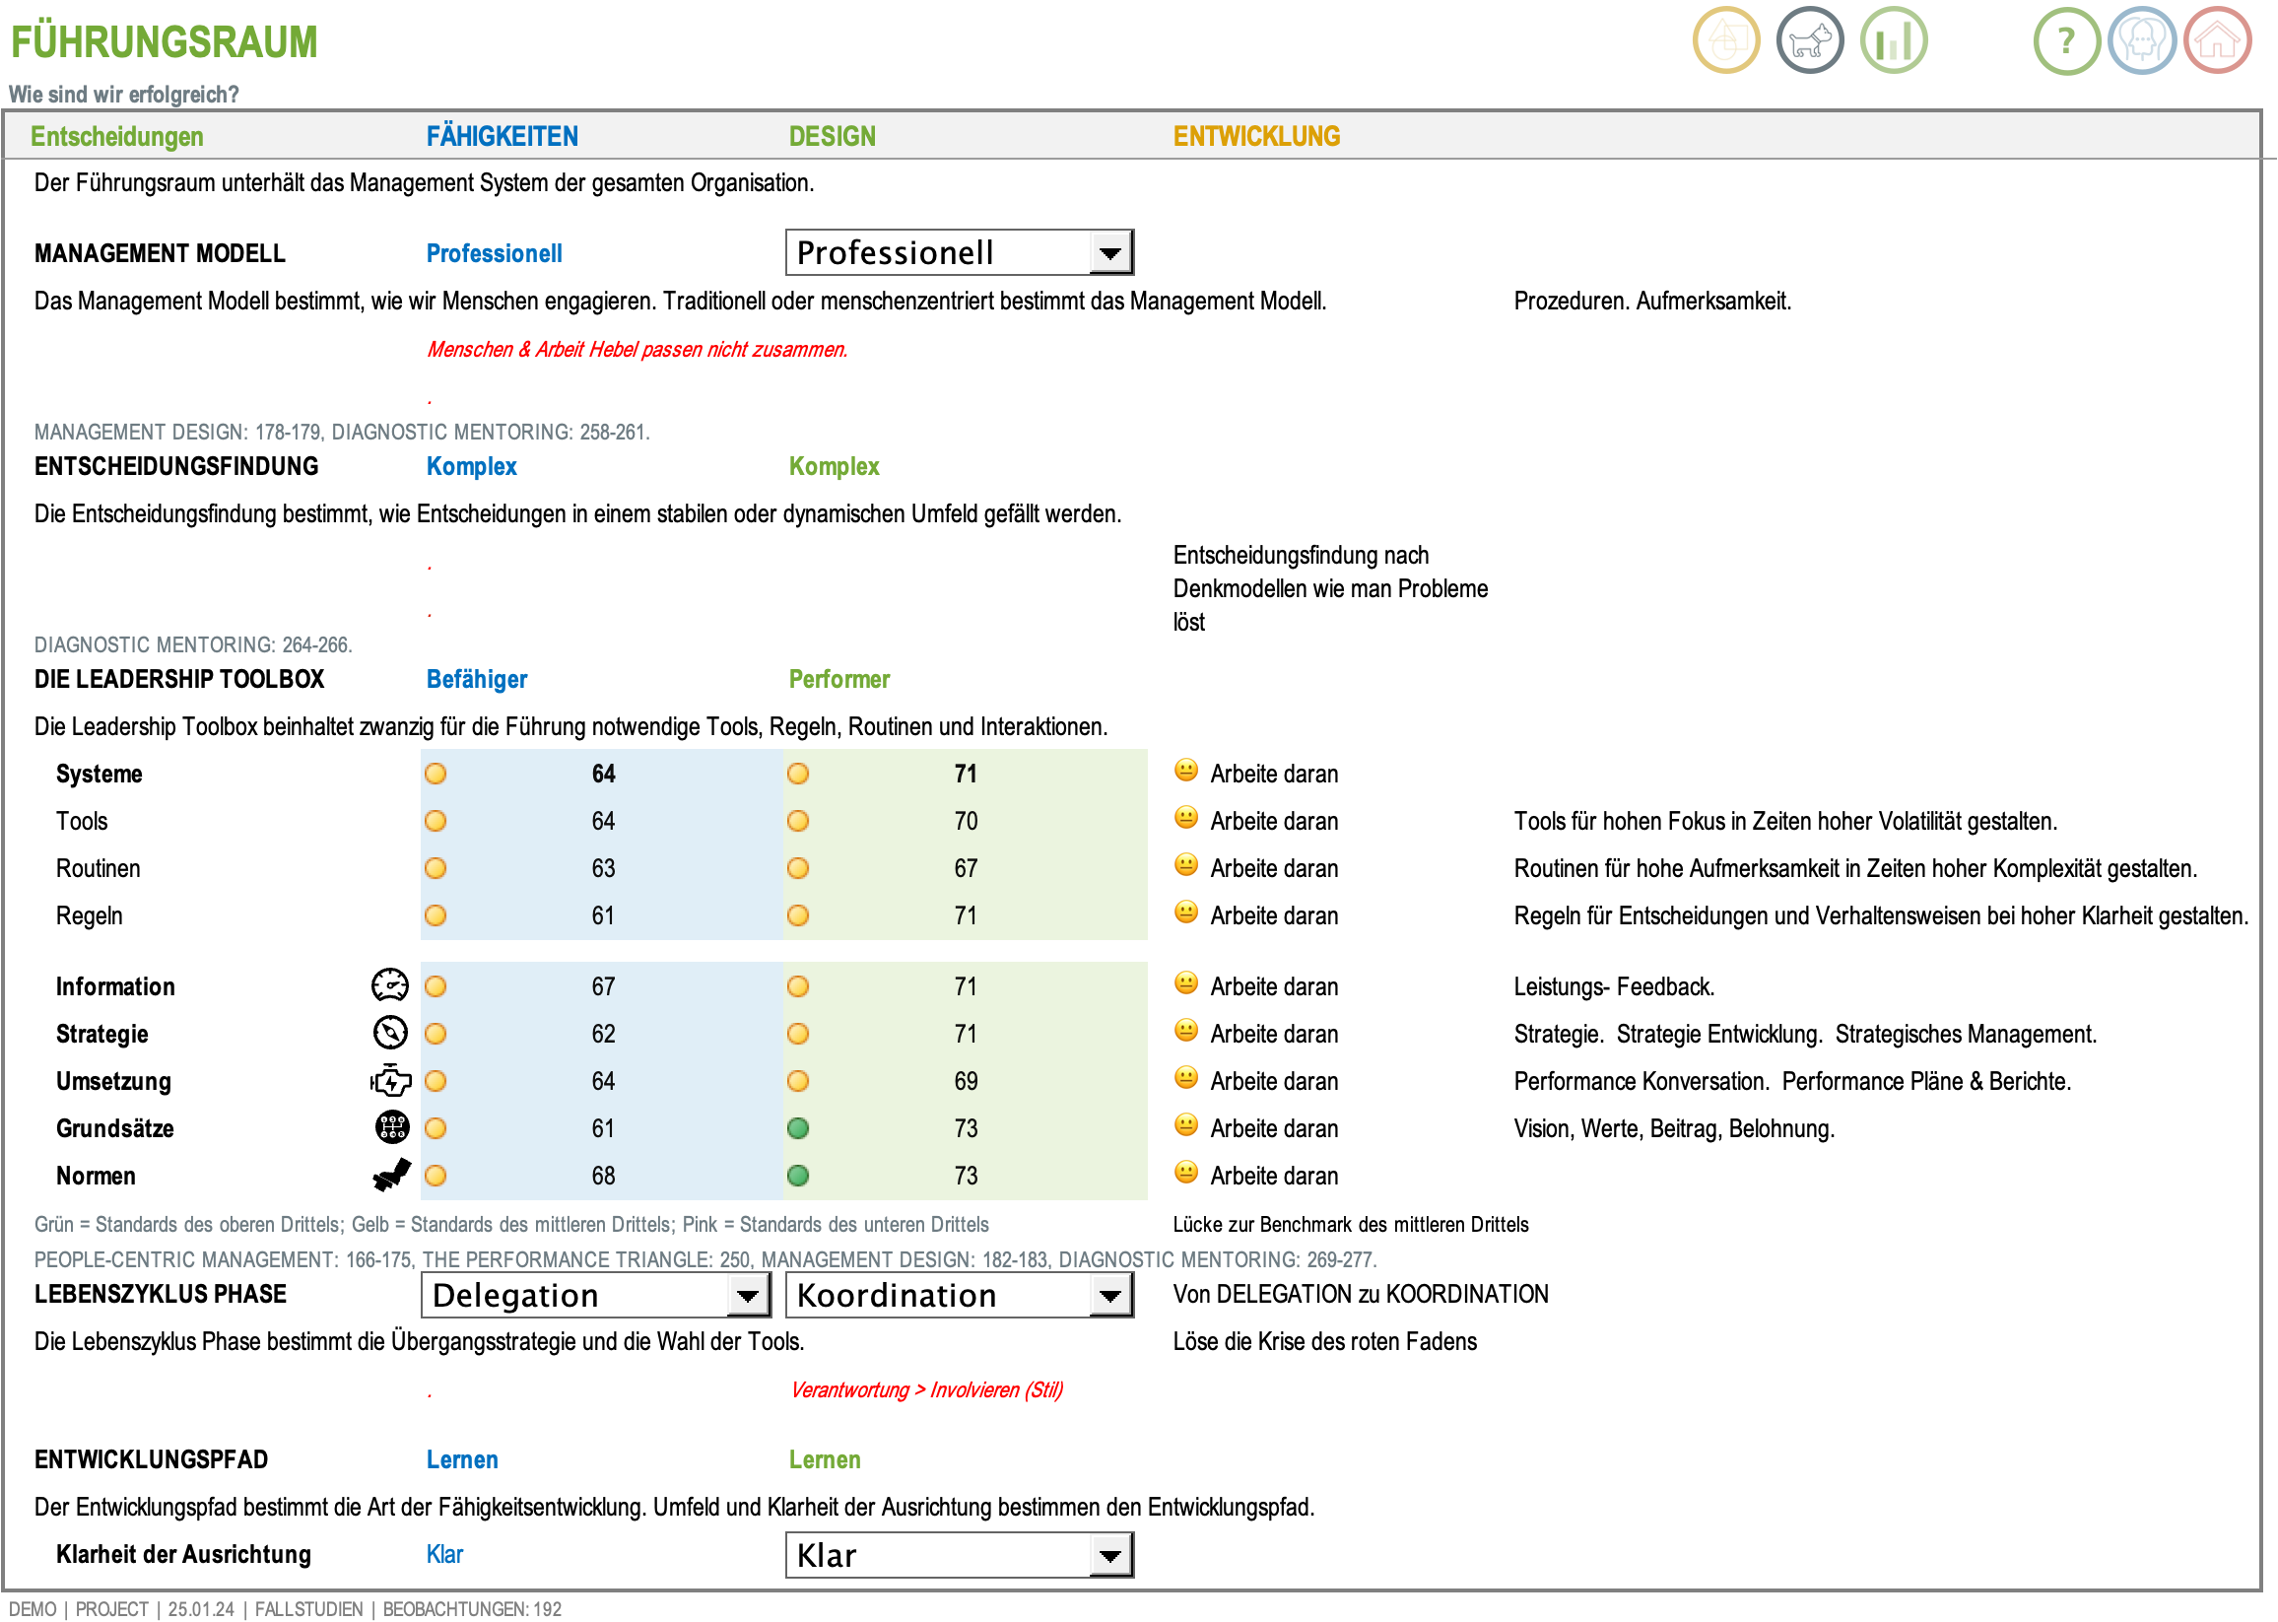Click the MANAGEMENT MODELL heading
The height and width of the screenshot is (1622, 2278).
[x=160, y=253]
